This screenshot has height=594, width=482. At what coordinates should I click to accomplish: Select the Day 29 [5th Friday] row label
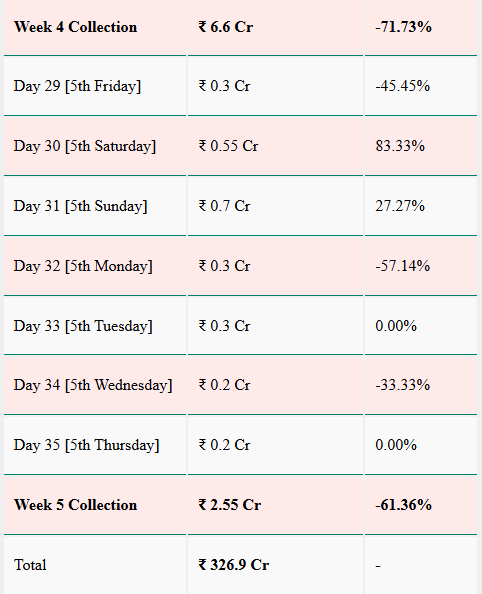[77, 86]
